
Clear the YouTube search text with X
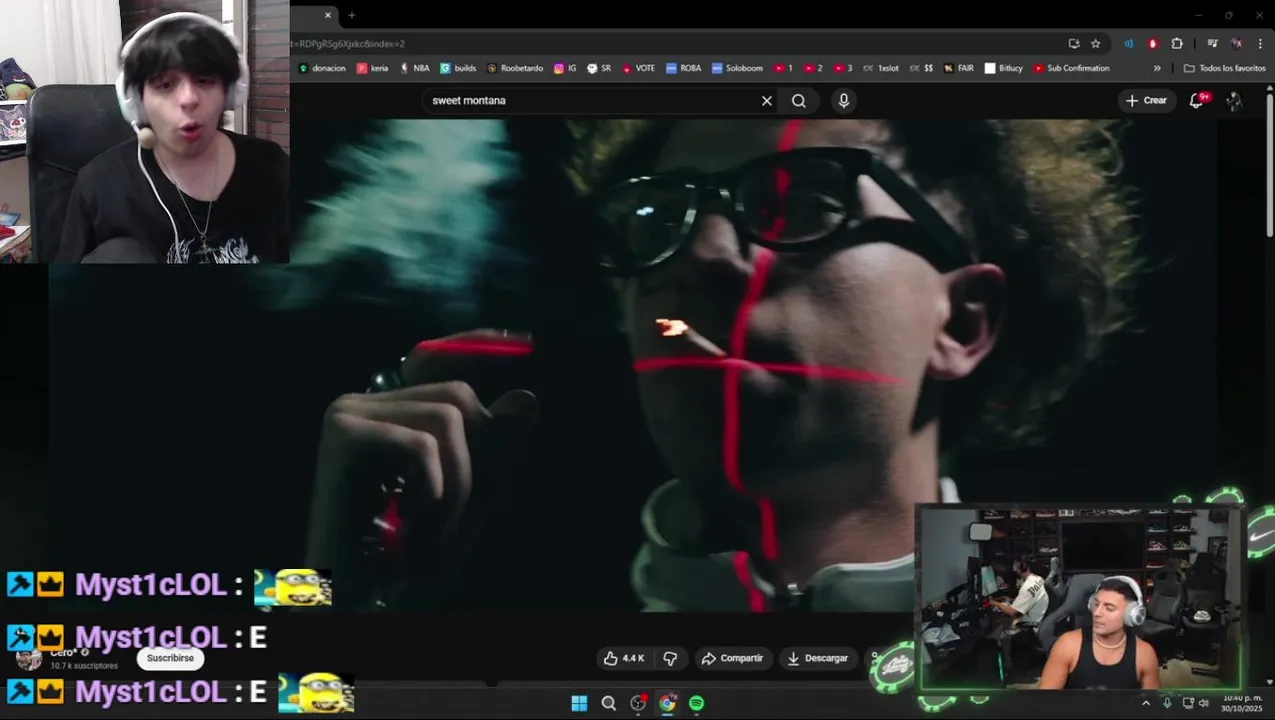767,101
